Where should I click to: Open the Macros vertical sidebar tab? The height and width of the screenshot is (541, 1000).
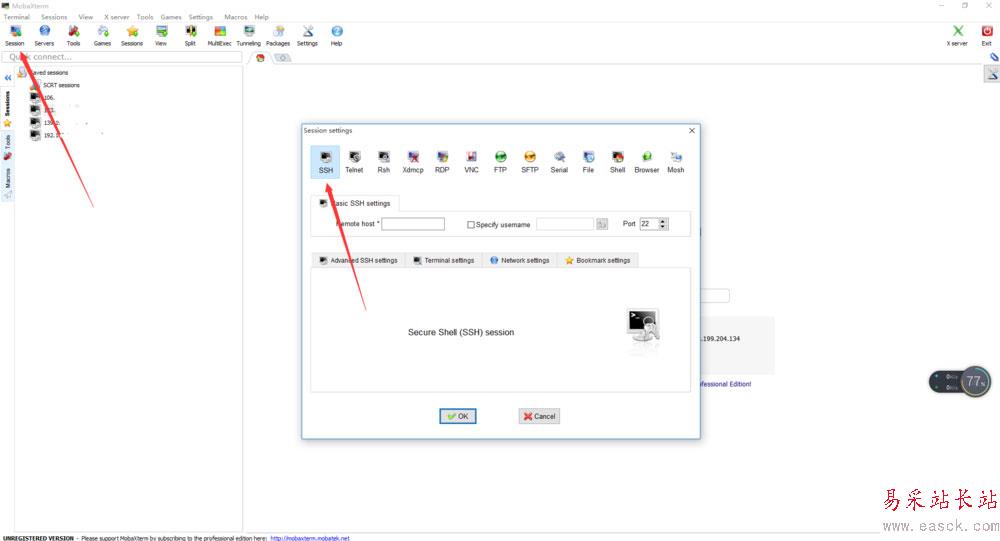[x=8, y=182]
